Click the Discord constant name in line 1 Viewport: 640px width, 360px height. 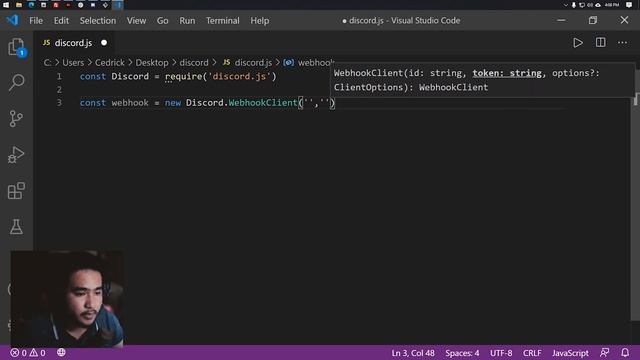tap(130, 76)
